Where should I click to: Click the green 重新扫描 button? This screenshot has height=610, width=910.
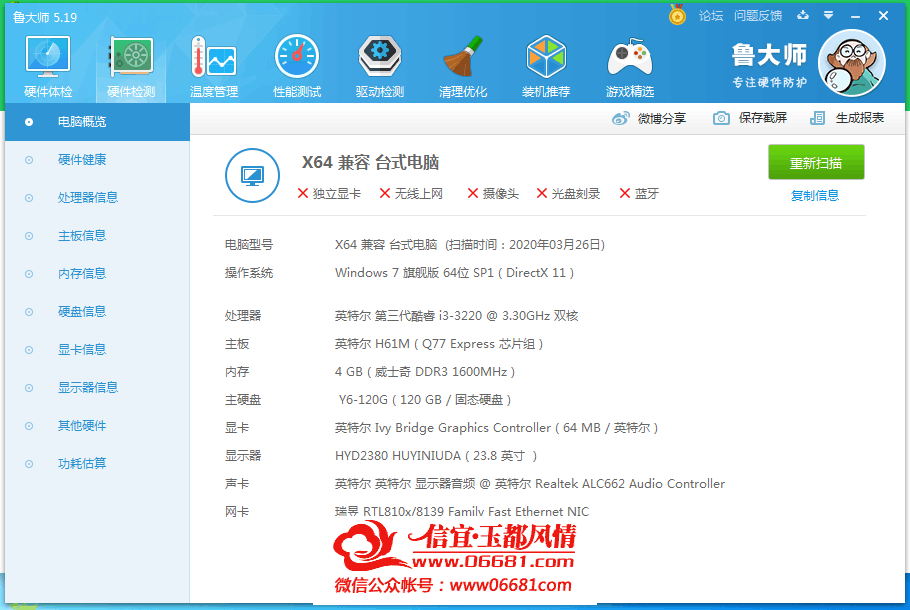[816, 162]
